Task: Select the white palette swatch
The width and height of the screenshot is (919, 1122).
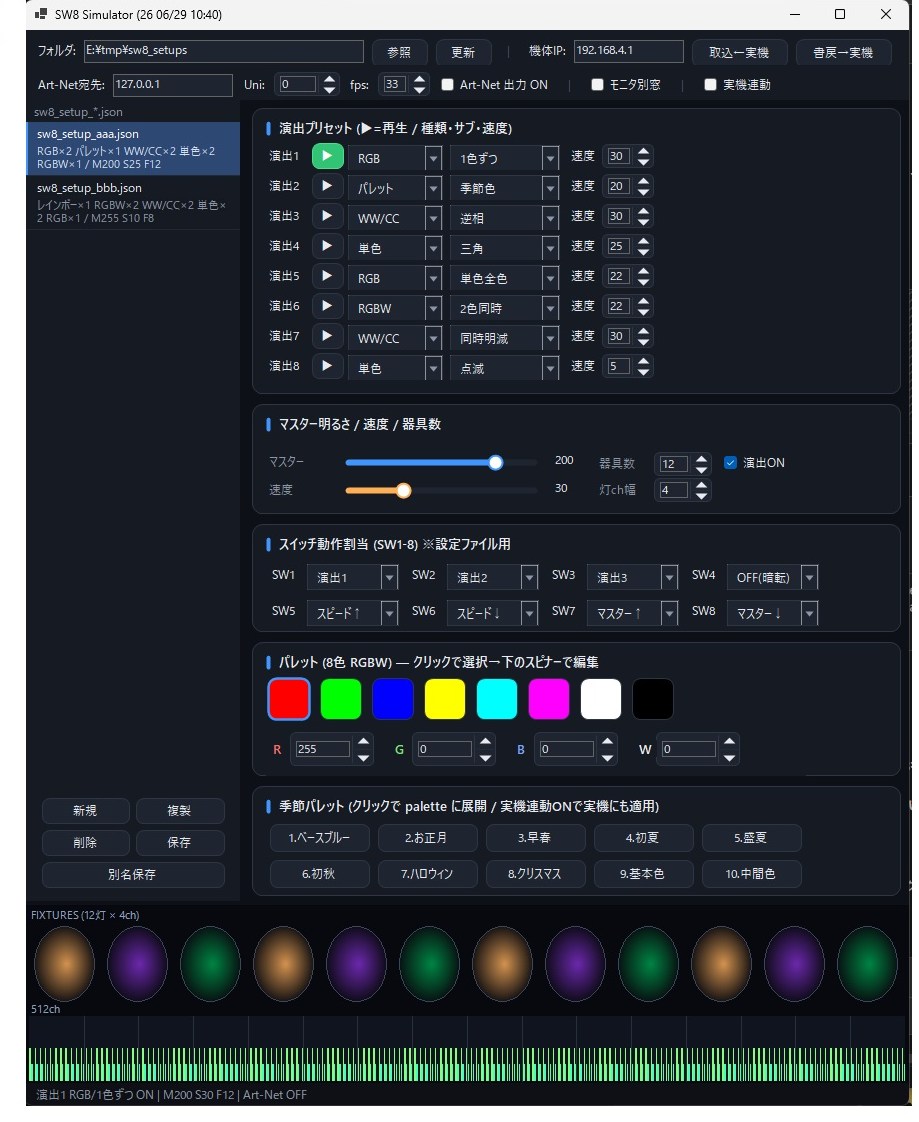Action: click(x=600, y=699)
